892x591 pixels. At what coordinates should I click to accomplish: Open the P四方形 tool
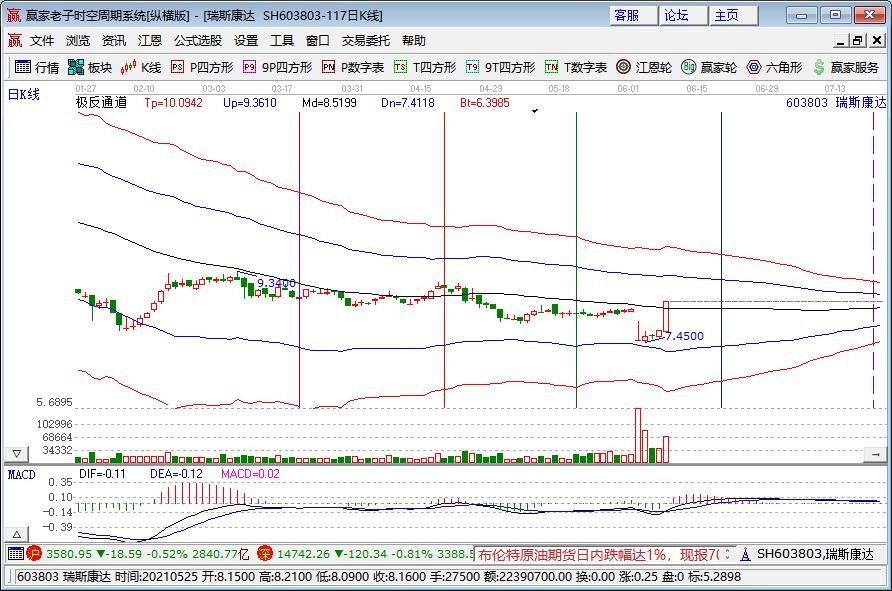202,67
